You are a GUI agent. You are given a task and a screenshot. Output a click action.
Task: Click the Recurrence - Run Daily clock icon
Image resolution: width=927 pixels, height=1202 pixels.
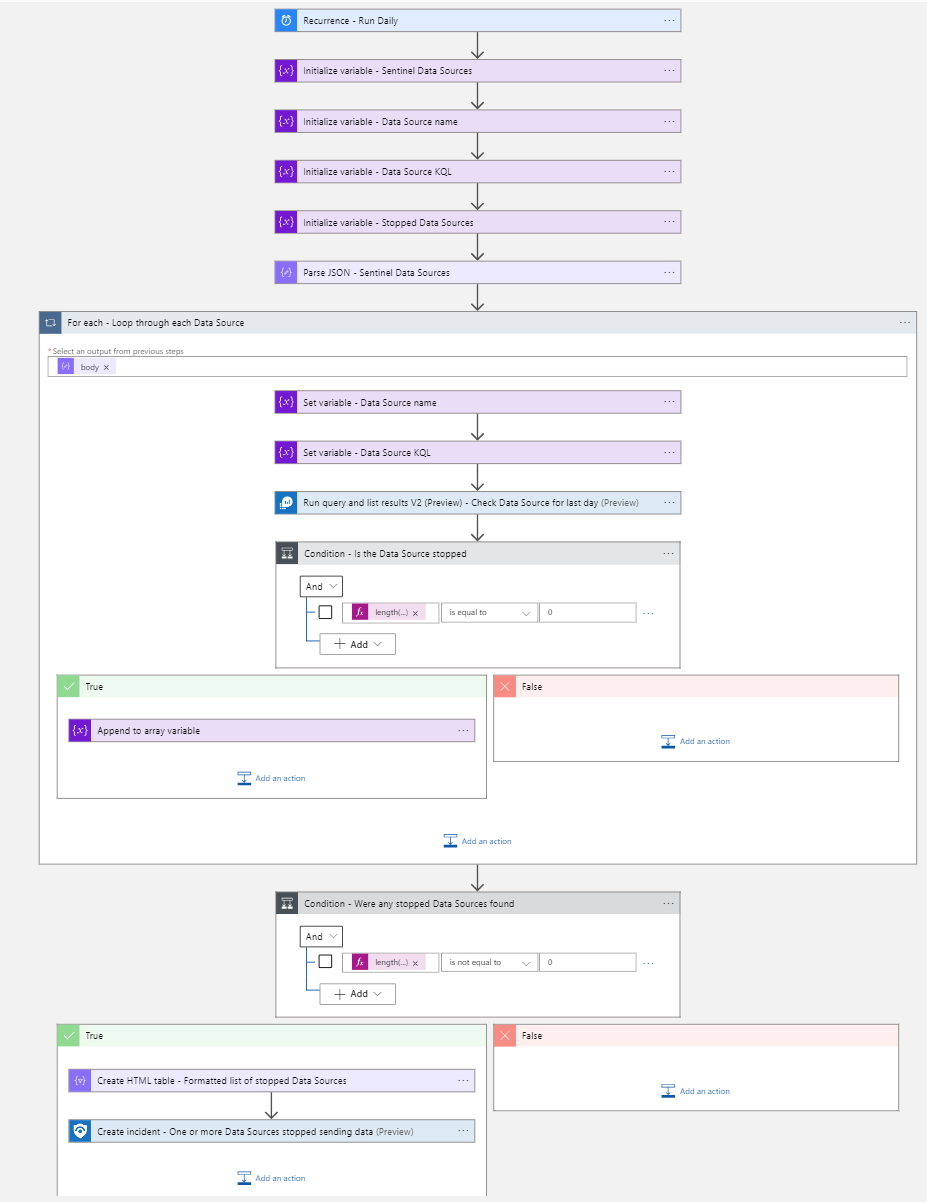click(x=286, y=21)
